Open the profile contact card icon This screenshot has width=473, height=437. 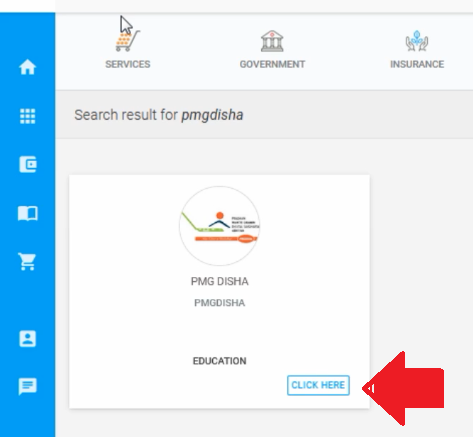(x=27, y=339)
